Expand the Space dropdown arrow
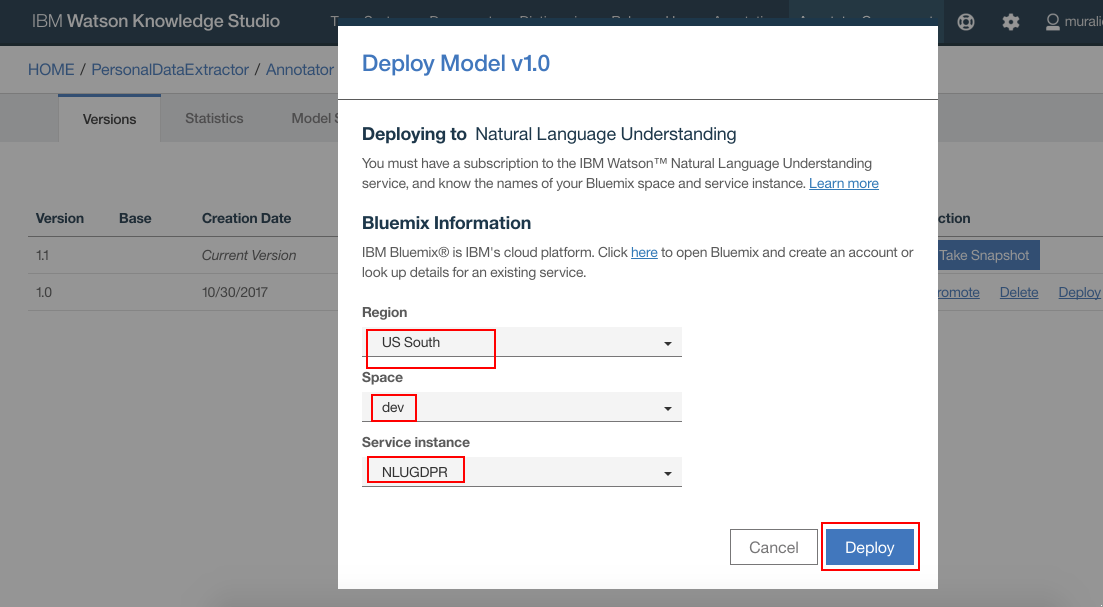 point(668,408)
